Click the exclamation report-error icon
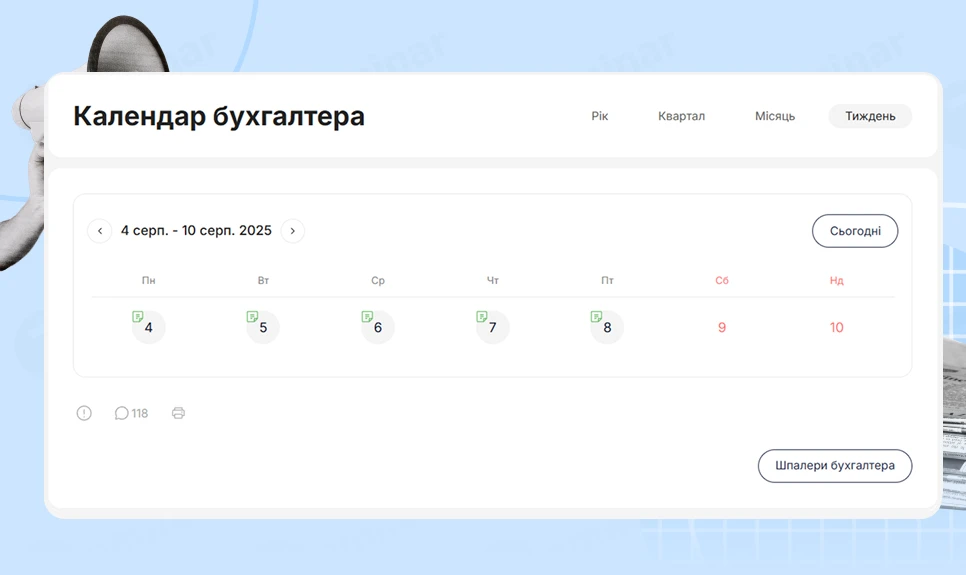Viewport: 966px width, 575px height. pos(84,413)
